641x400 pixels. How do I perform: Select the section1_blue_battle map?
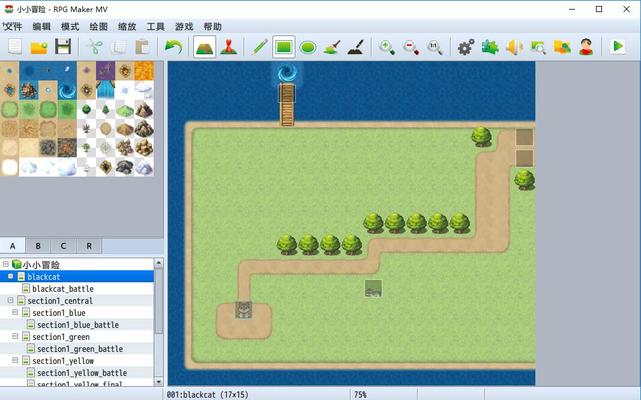78,325
